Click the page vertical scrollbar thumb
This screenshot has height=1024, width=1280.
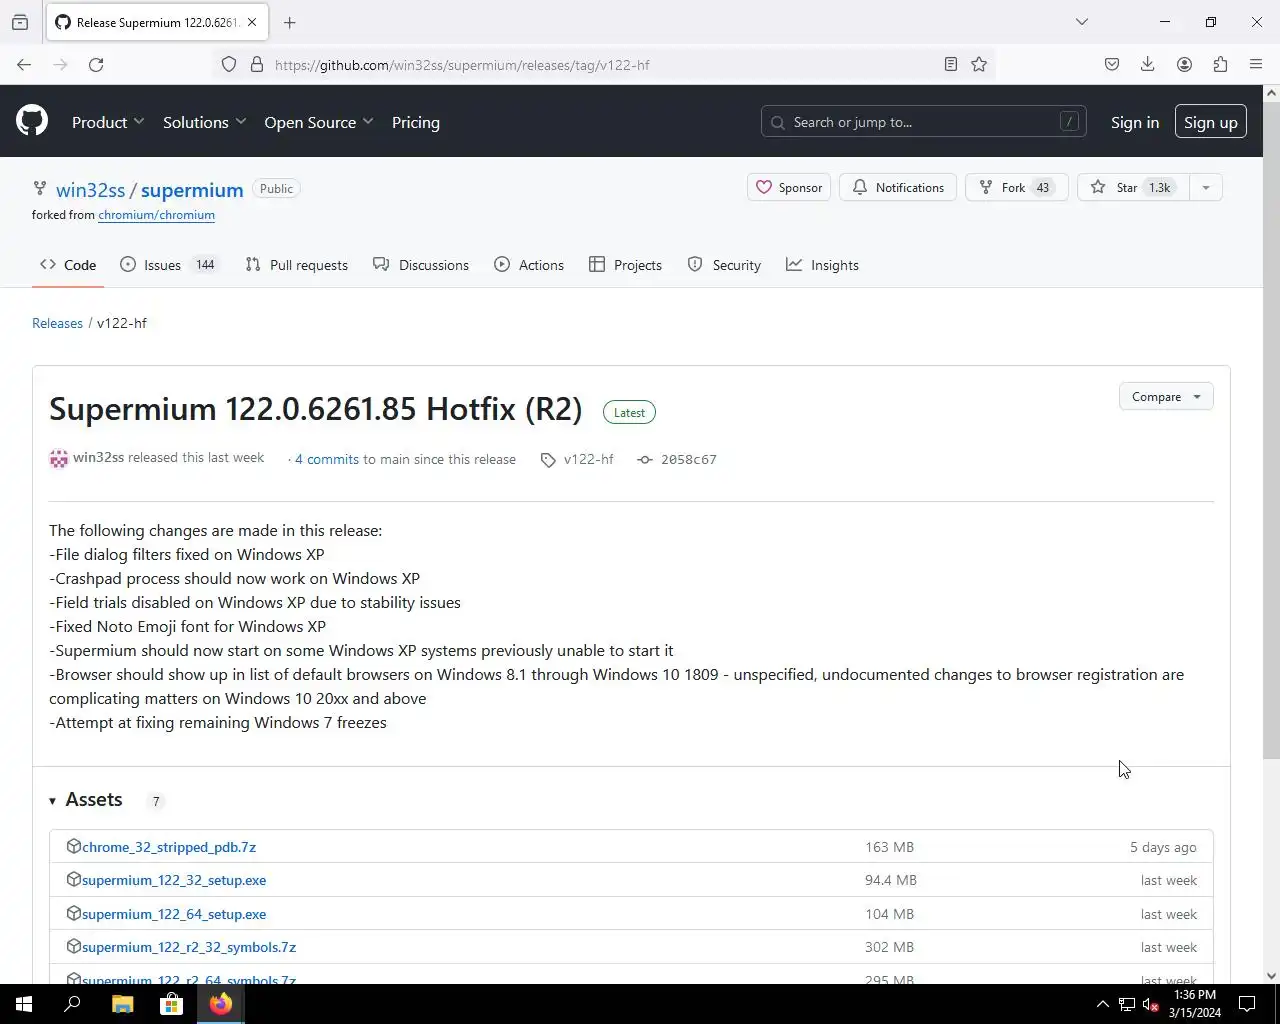pyautogui.click(x=1271, y=430)
